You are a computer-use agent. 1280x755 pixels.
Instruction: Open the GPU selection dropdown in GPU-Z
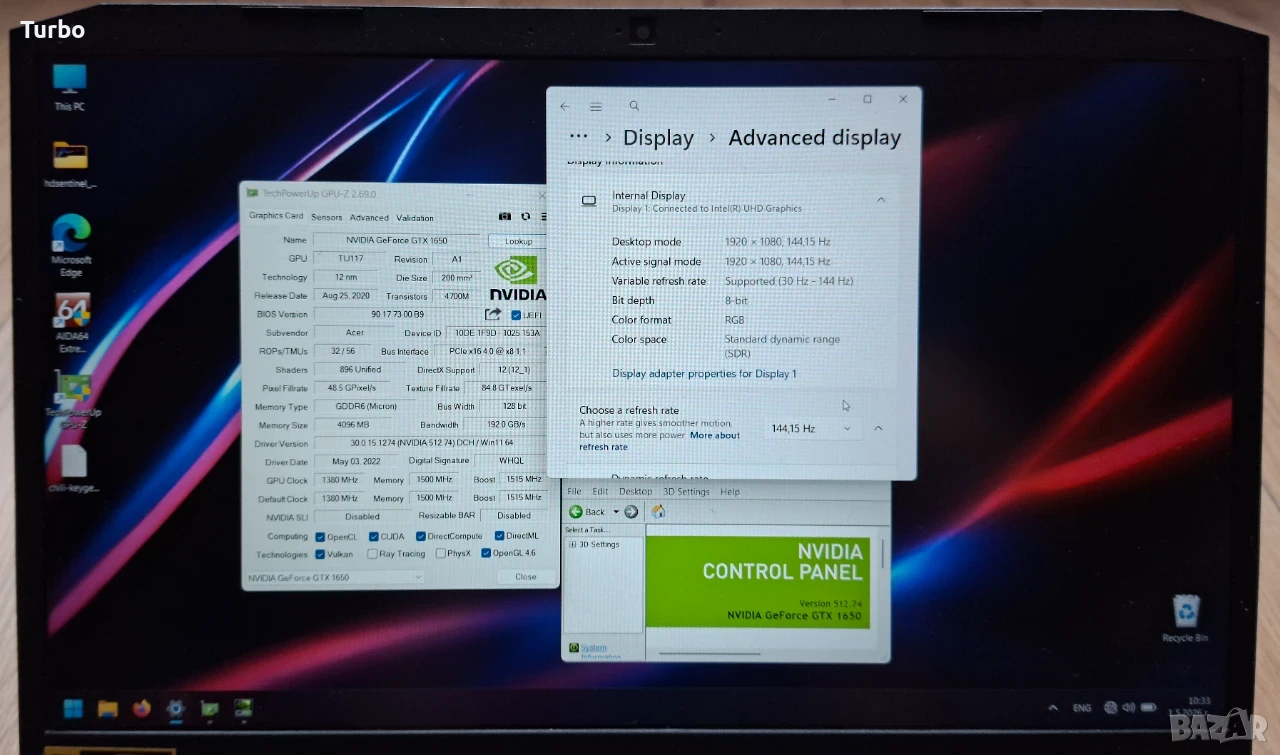[335, 578]
